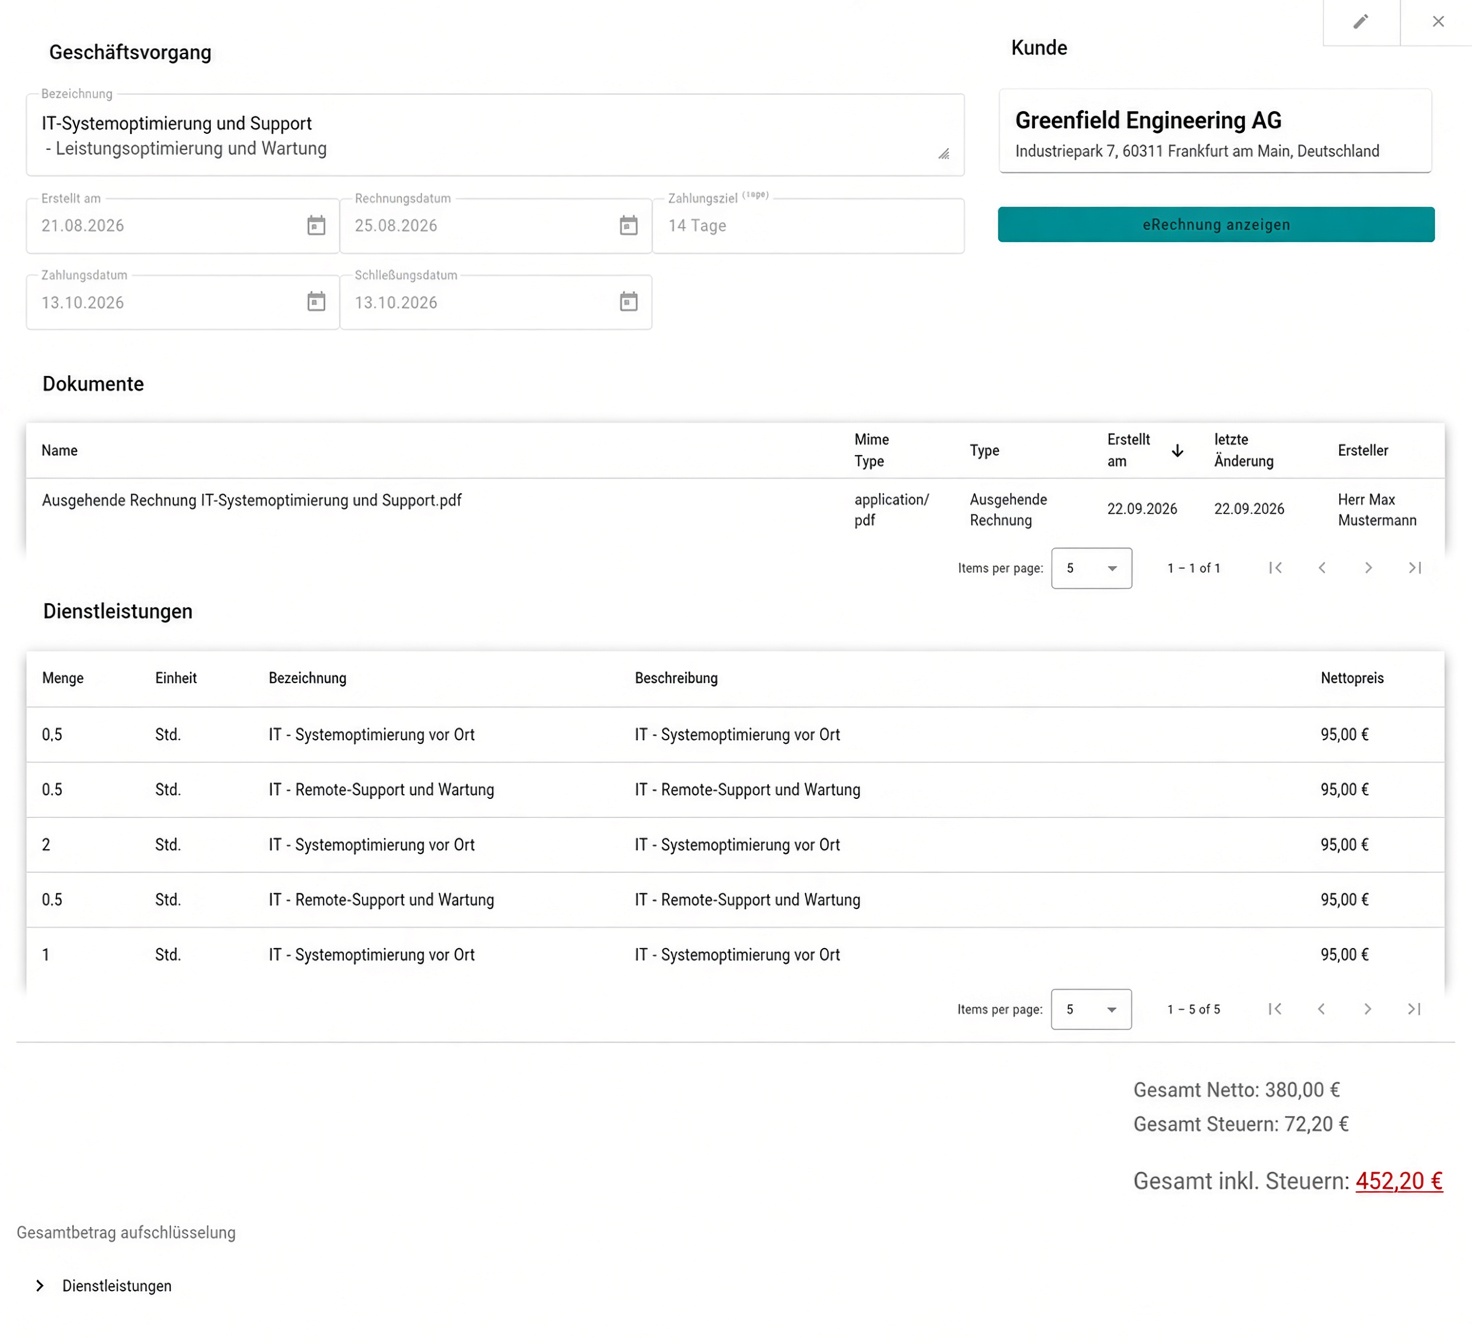Go to first page of Dokumente table
This screenshot has width=1472, height=1344.
click(1275, 568)
